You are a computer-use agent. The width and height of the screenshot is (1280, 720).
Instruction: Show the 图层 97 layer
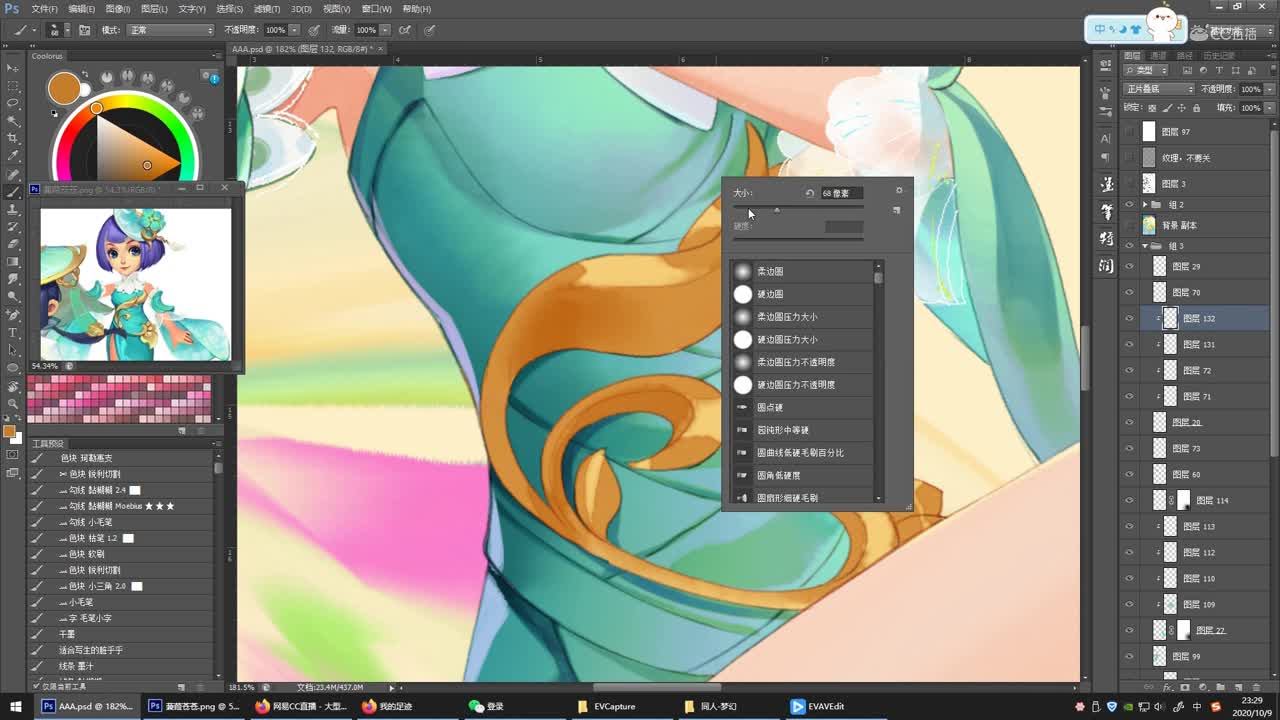[1129, 132]
